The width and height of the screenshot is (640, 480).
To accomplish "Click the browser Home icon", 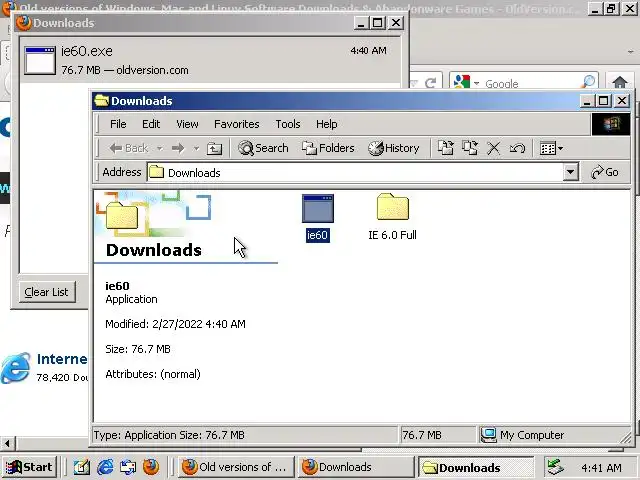I will [620, 82].
